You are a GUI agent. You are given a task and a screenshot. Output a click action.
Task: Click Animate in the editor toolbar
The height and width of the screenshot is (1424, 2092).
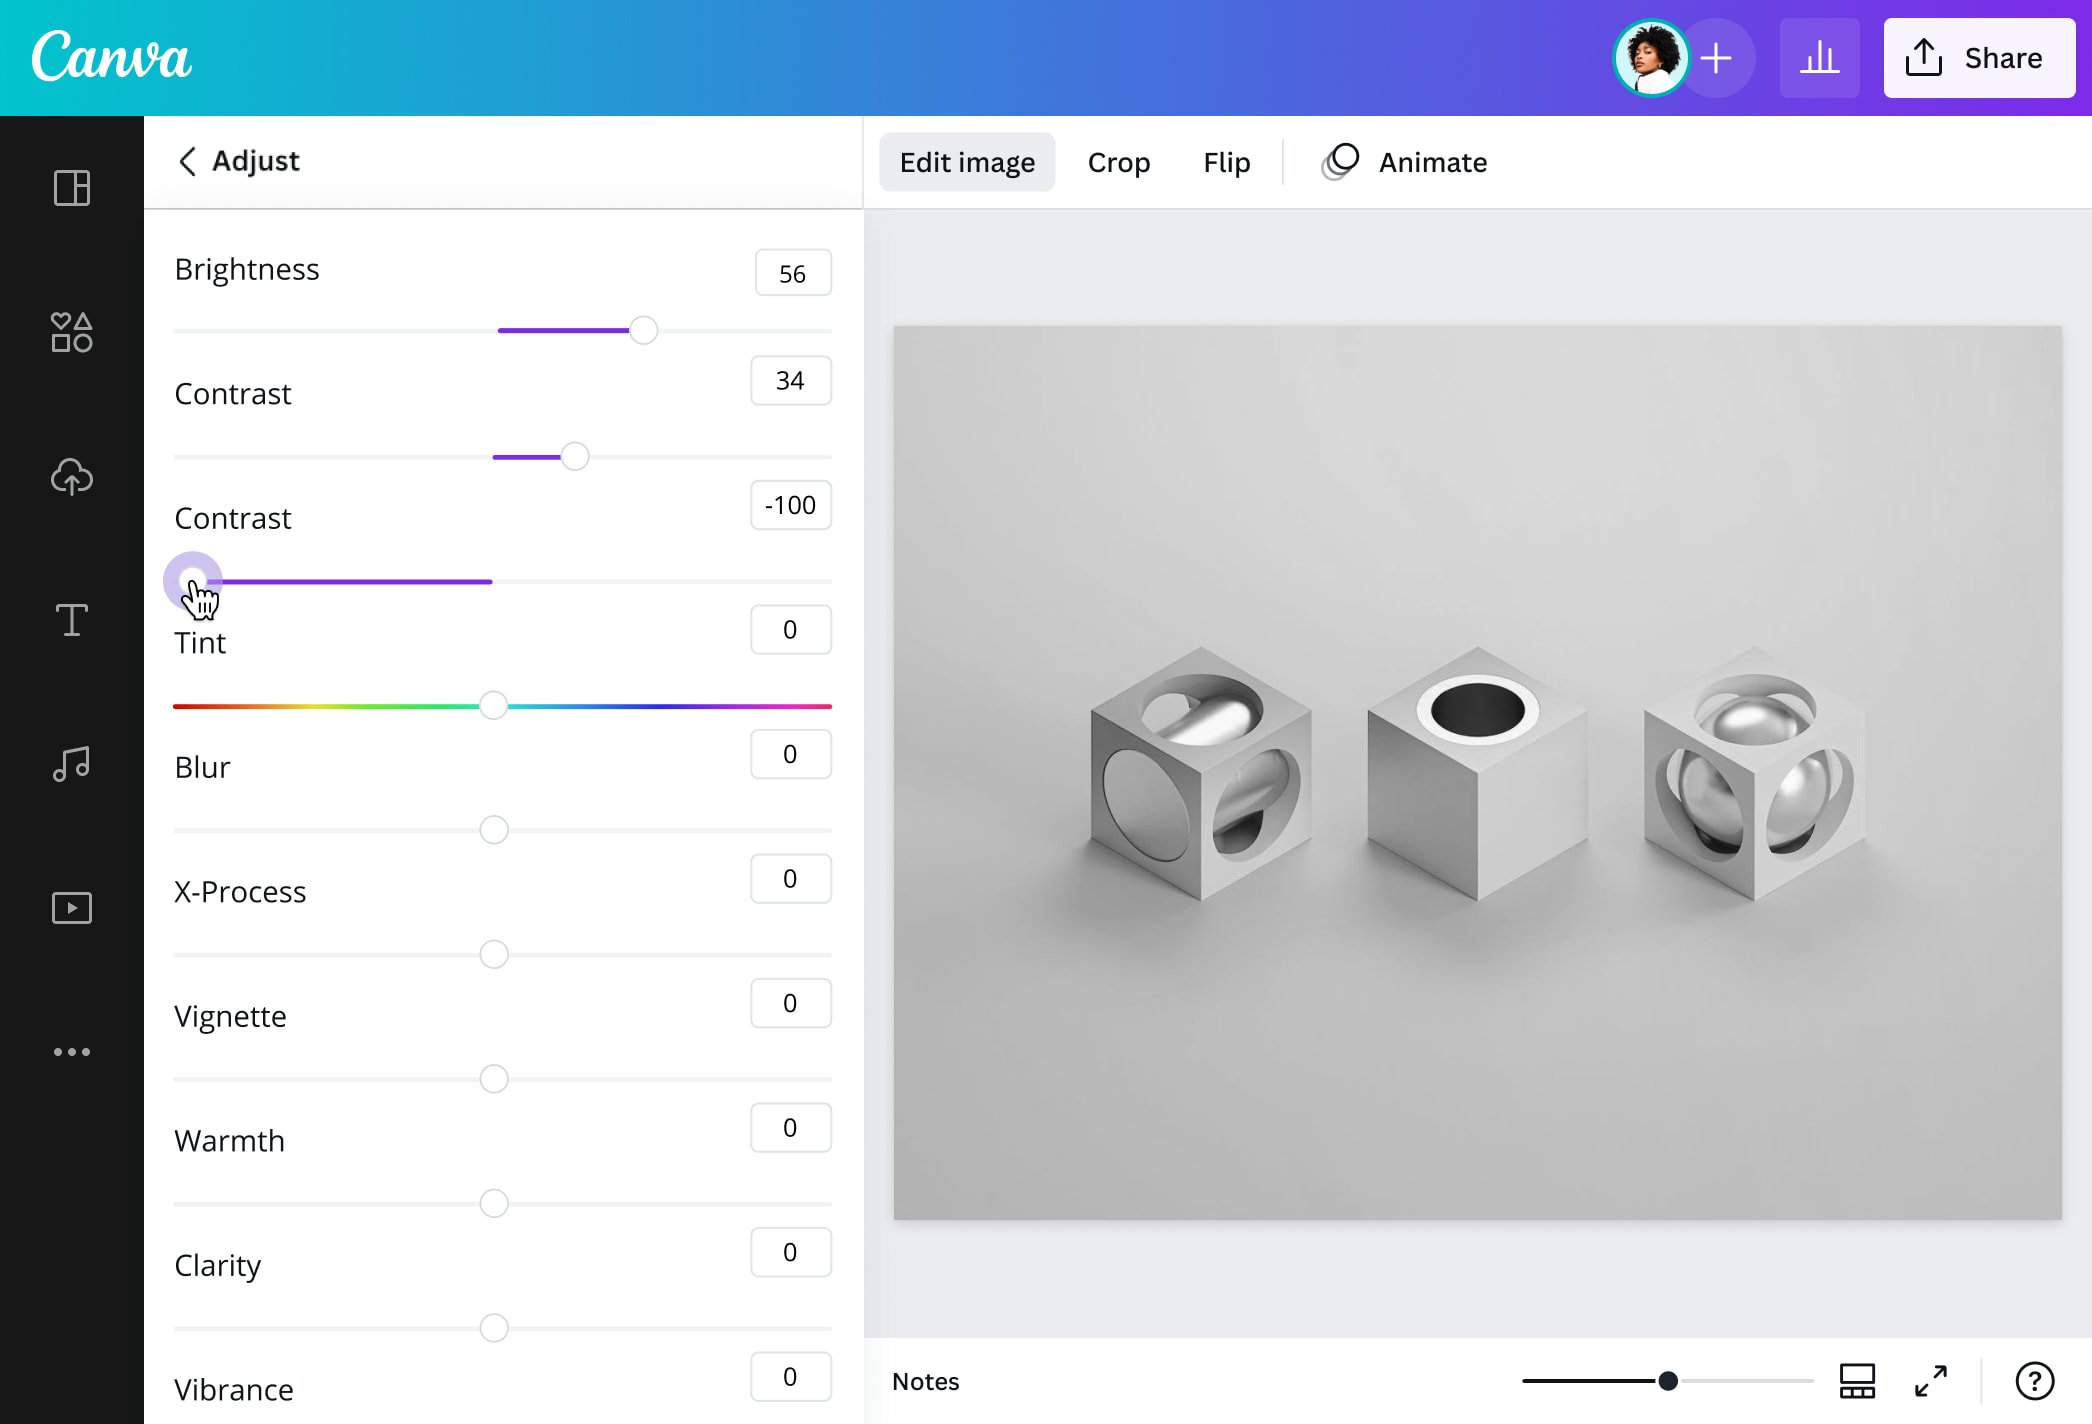[1404, 161]
